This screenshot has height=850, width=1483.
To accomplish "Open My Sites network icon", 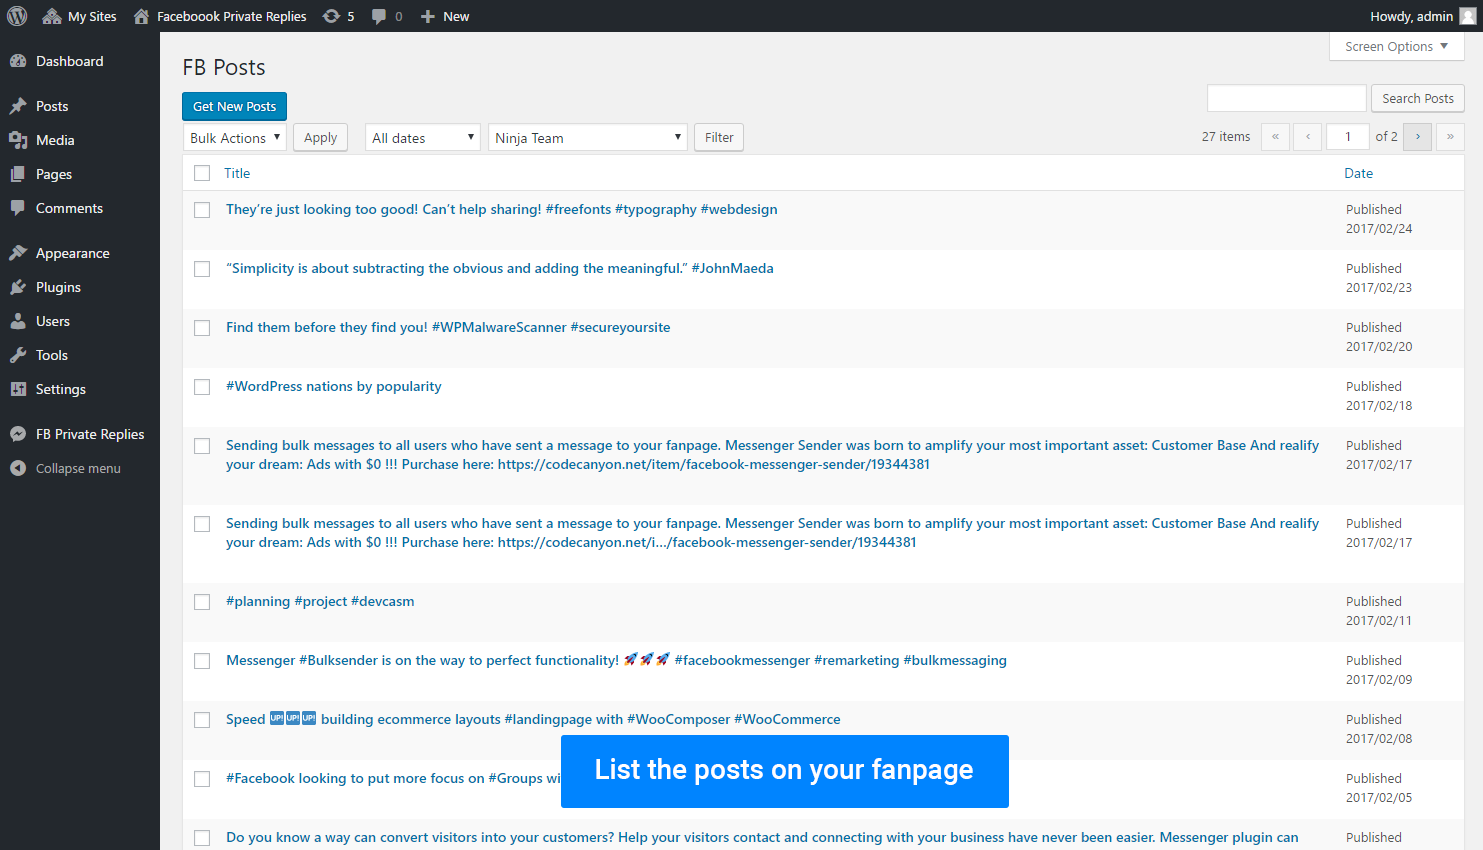I will (52, 16).
